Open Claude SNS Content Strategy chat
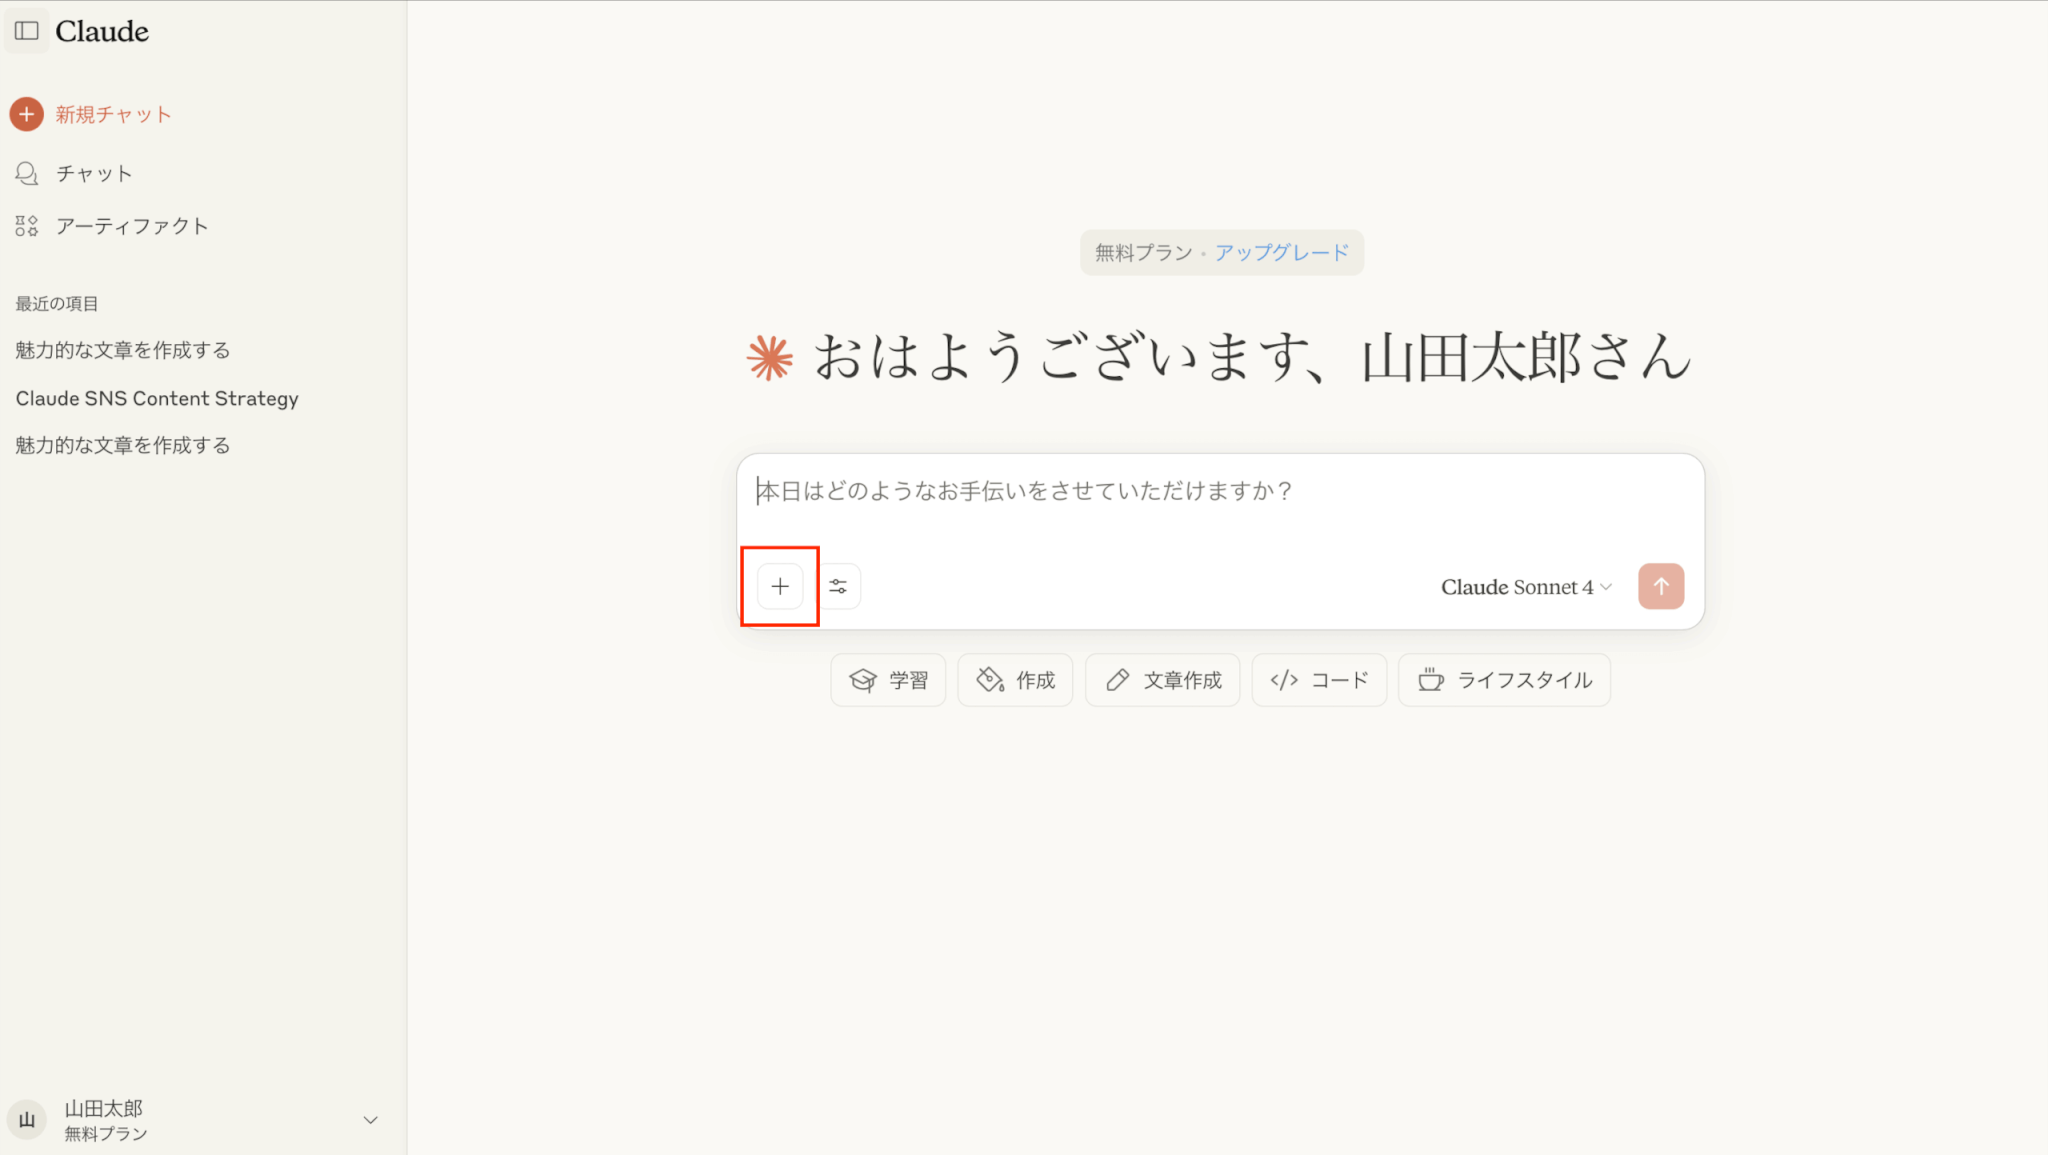The width and height of the screenshot is (2048, 1155). [157, 398]
